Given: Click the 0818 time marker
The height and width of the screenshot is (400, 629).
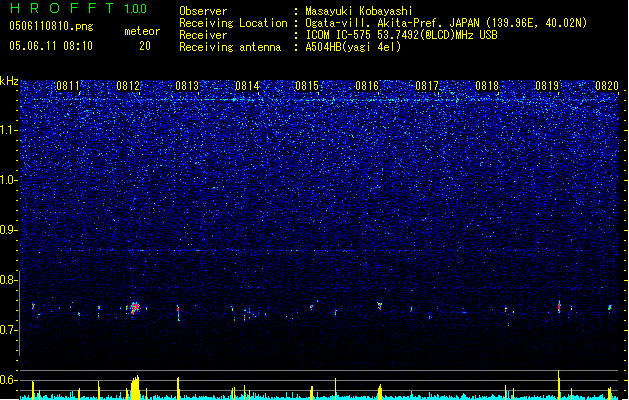Looking at the screenshot, I should [487, 85].
